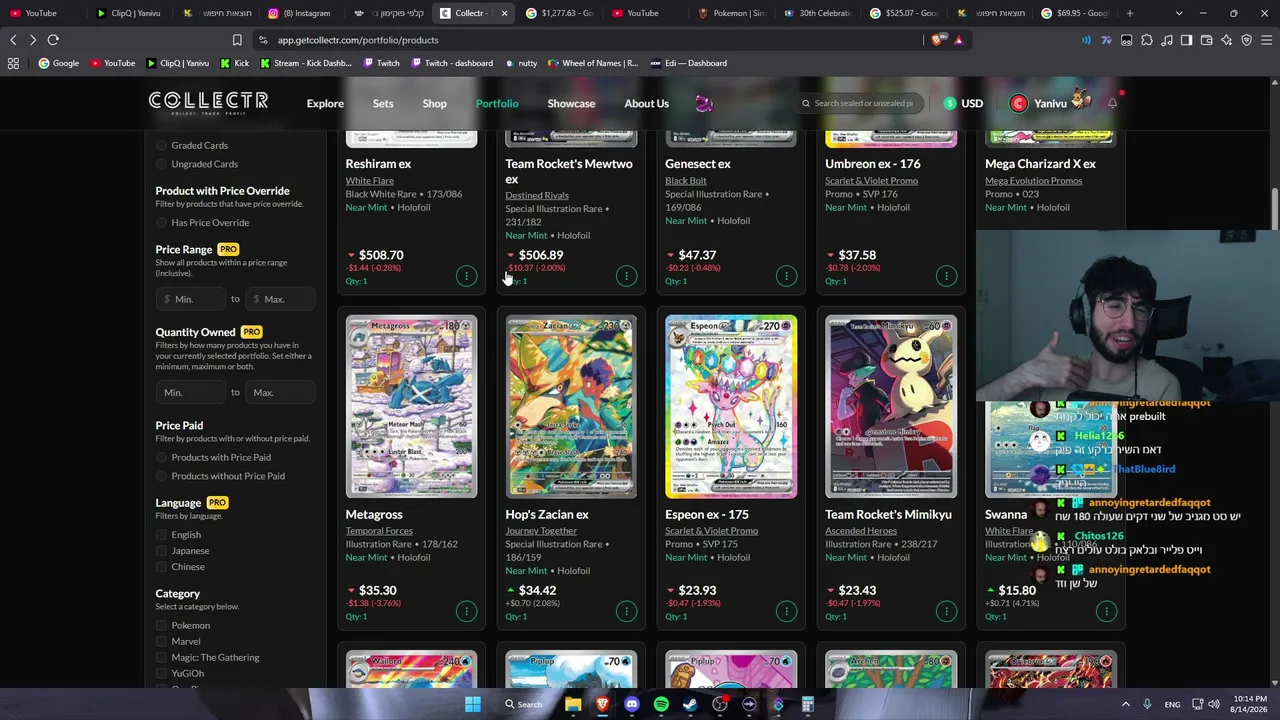The image size is (1280, 720).
Task: Click the maximum Quantity Owned field
Action: (279, 393)
